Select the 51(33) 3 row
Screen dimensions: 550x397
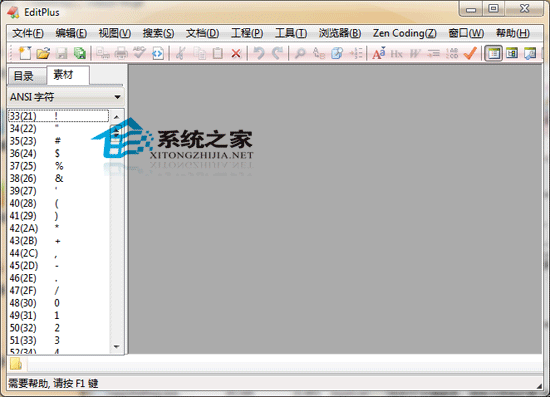tap(58, 341)
